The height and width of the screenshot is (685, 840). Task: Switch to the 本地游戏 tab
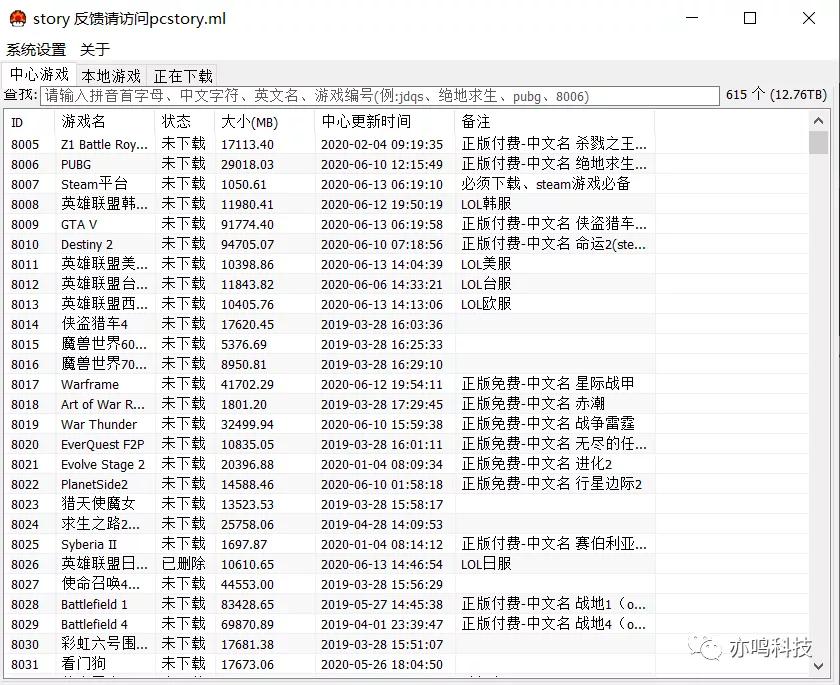pos(110,75)
